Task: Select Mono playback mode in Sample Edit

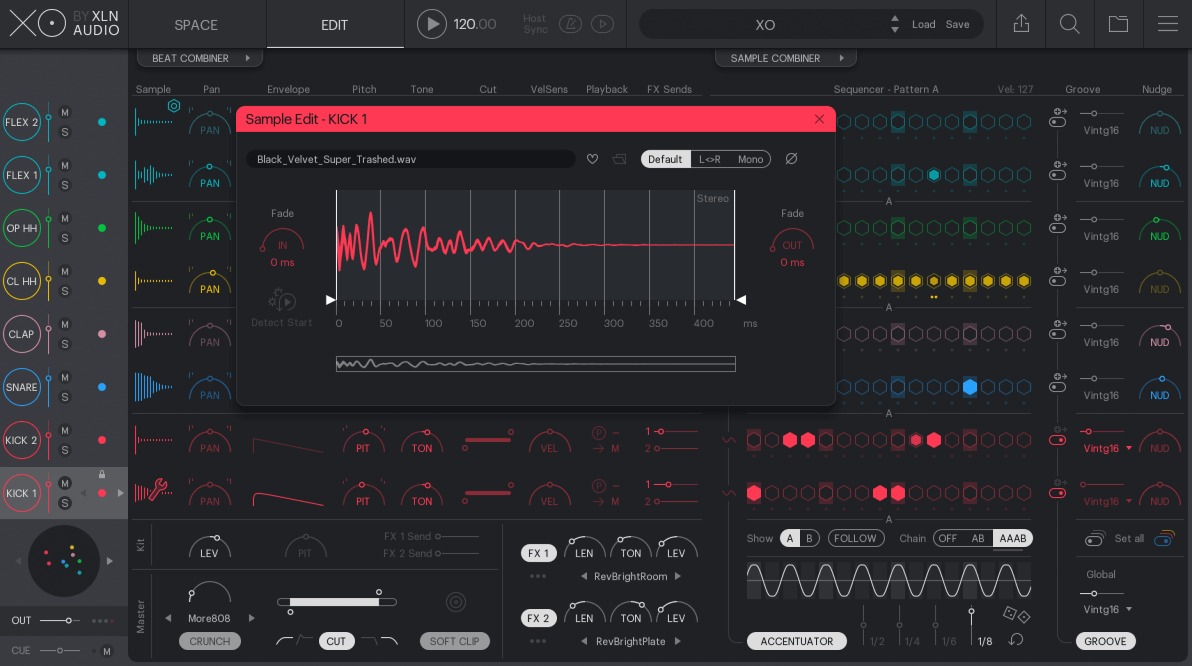Action: point(750,159)
